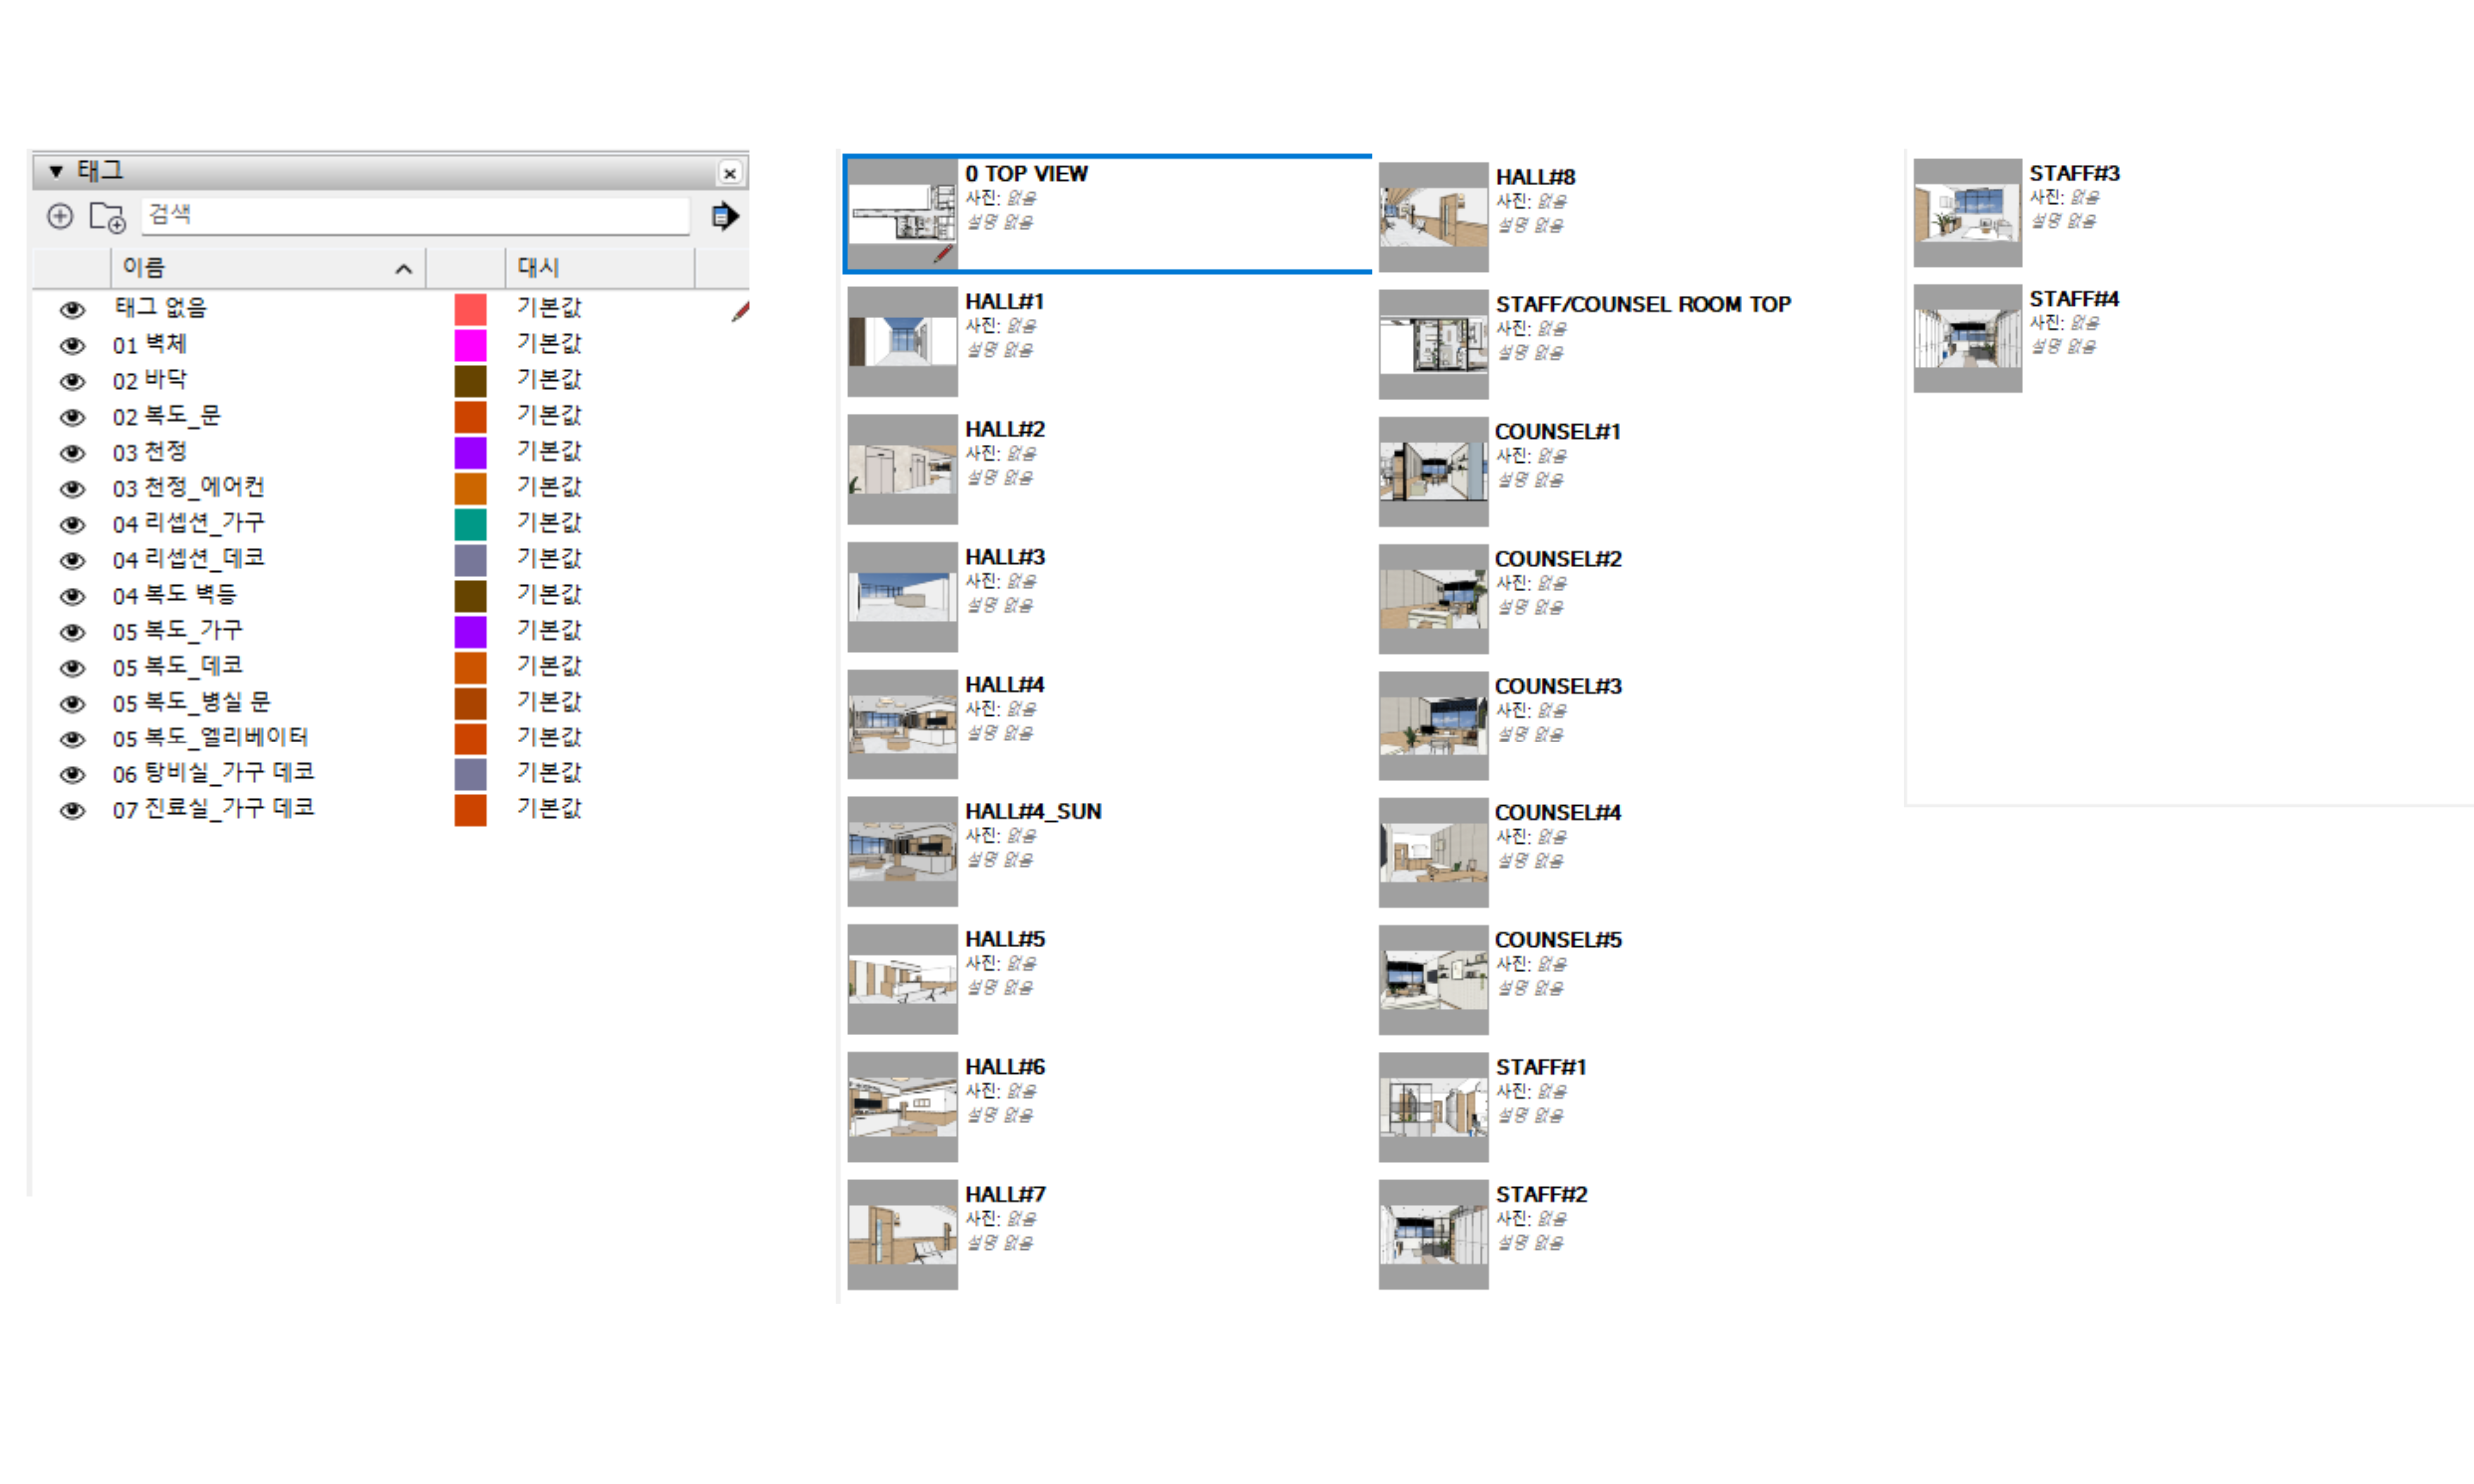Select the STAFF#4 scene thumbnail
This screenshot has width=2474, height=1484.
[1968, 338]
